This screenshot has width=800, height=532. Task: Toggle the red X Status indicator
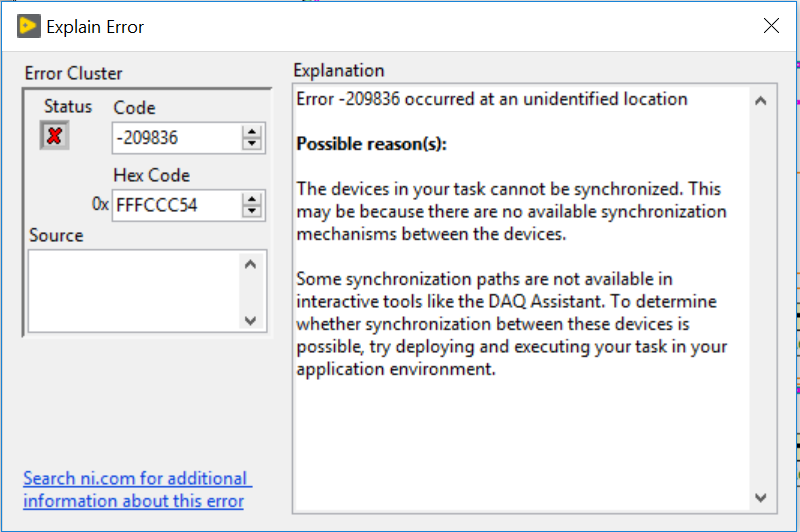54,135
